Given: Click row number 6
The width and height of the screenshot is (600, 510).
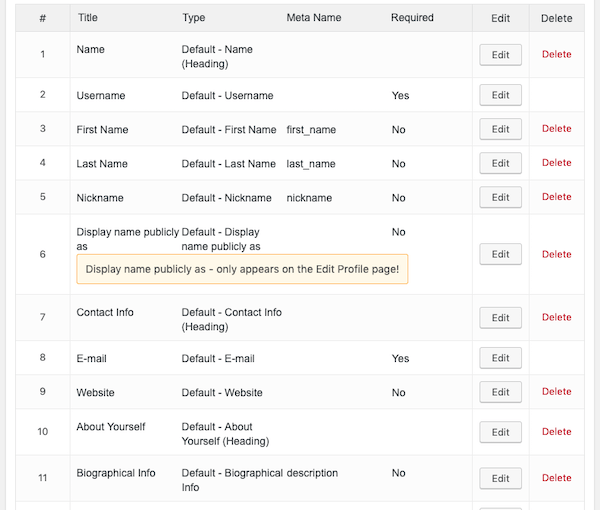Looking at the screenshot, I should pos(42,254).
